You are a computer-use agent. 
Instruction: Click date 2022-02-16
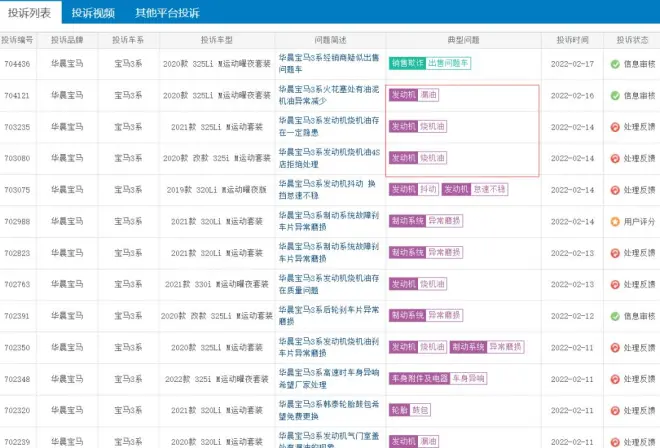(572, 96)
